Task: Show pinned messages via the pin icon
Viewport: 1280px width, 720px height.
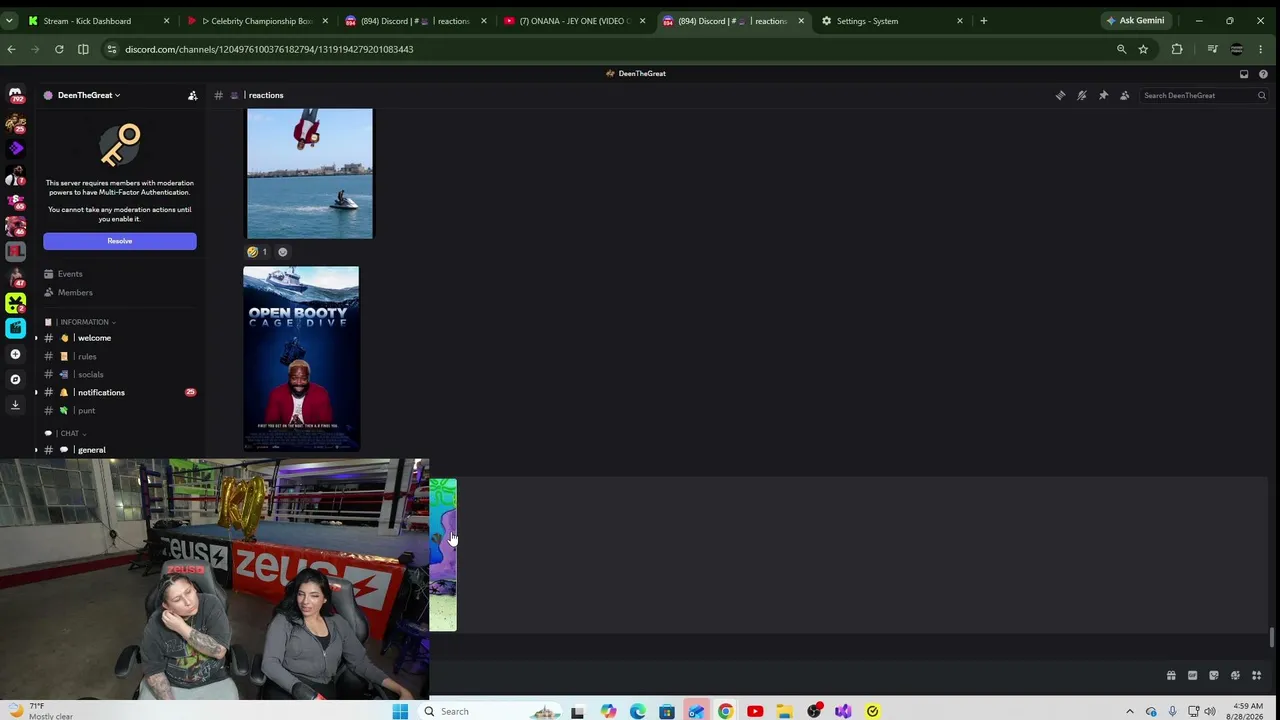Action: point(1103,95)
